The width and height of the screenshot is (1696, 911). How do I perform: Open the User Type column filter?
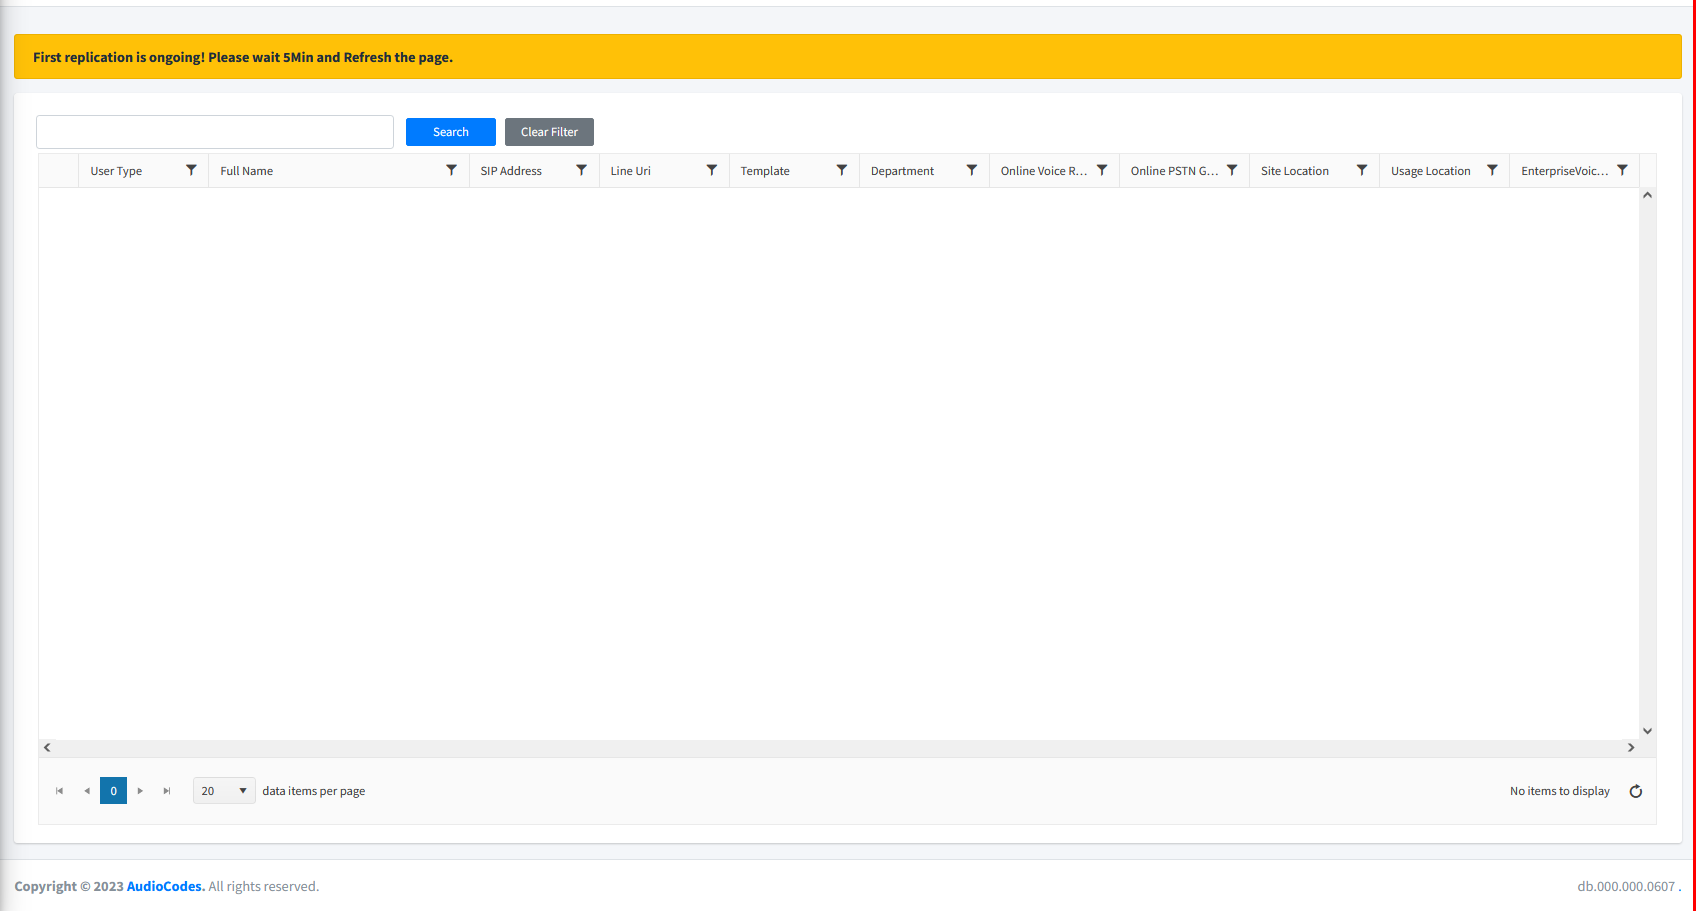[x=191, y=171]
